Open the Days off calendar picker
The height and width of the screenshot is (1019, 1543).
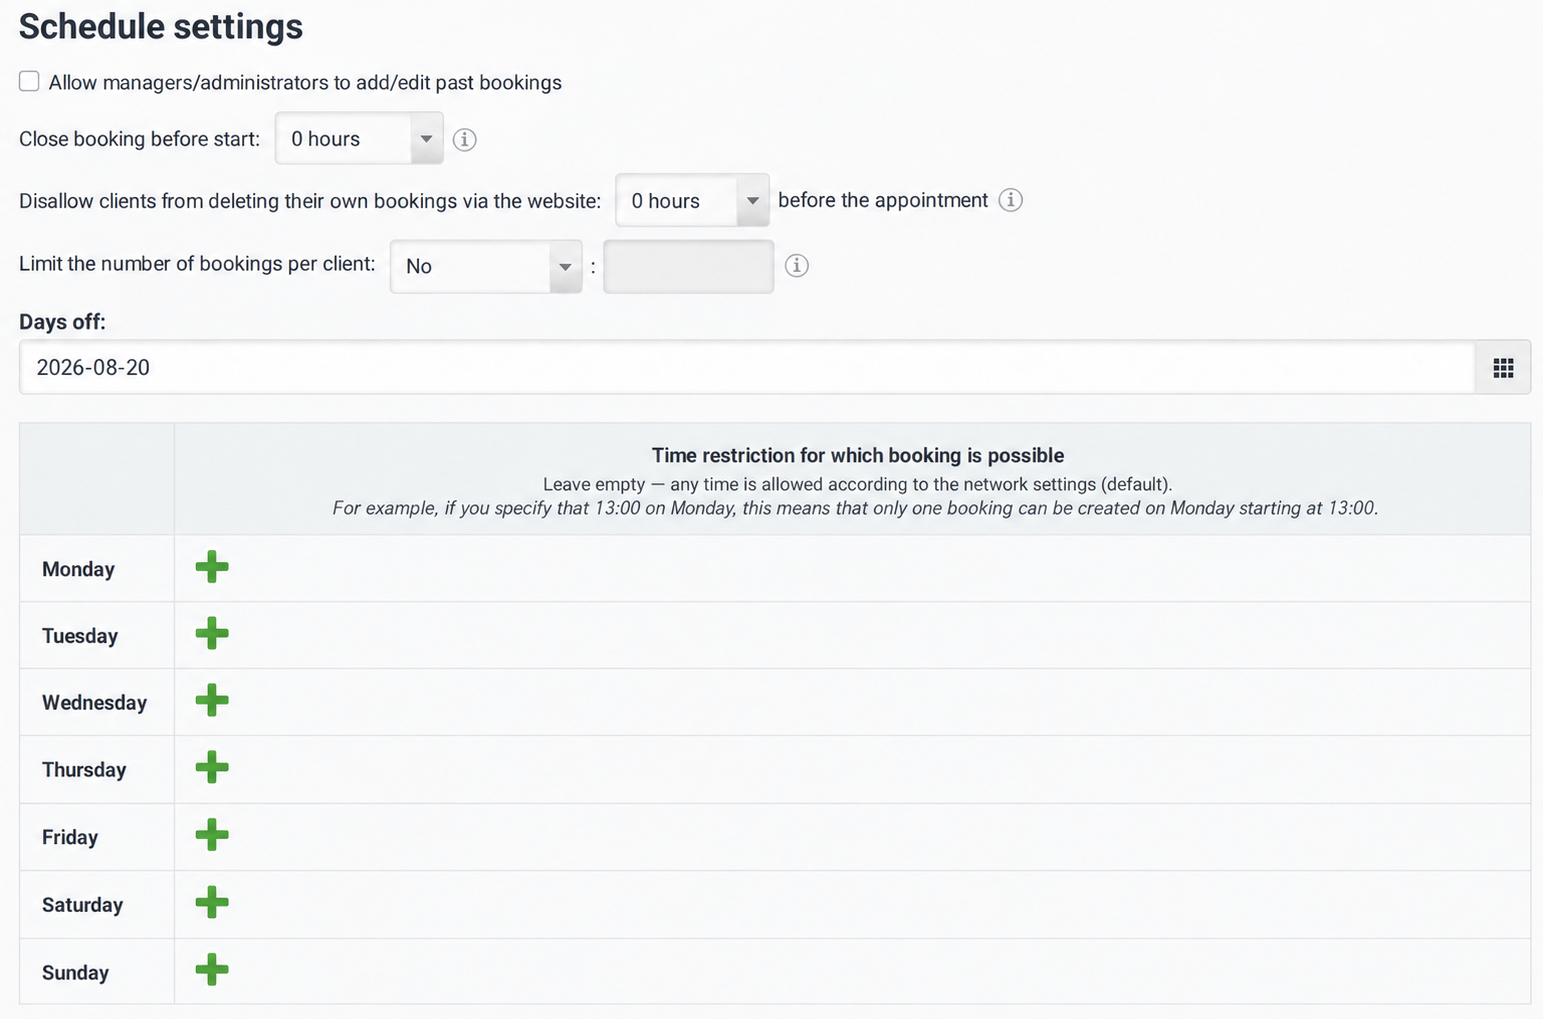(1503, 368)
